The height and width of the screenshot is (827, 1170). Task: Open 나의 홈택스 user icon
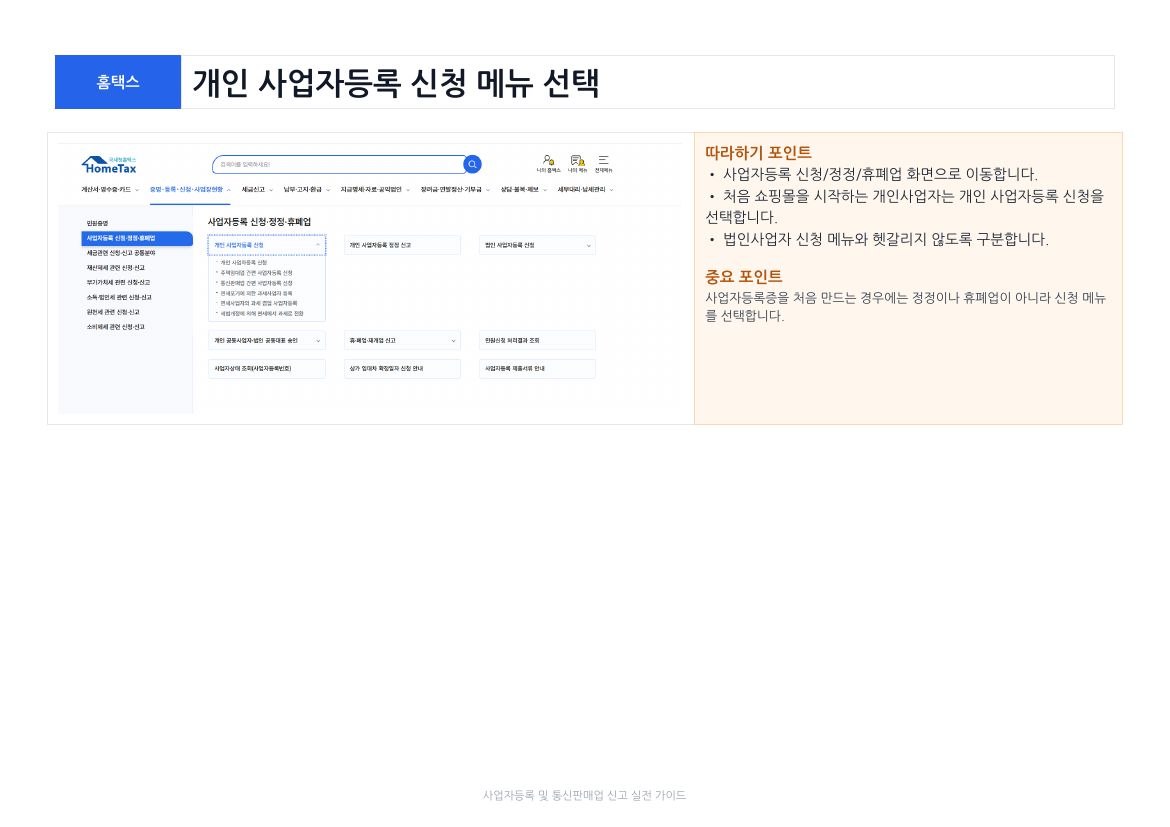coord(548,163)
